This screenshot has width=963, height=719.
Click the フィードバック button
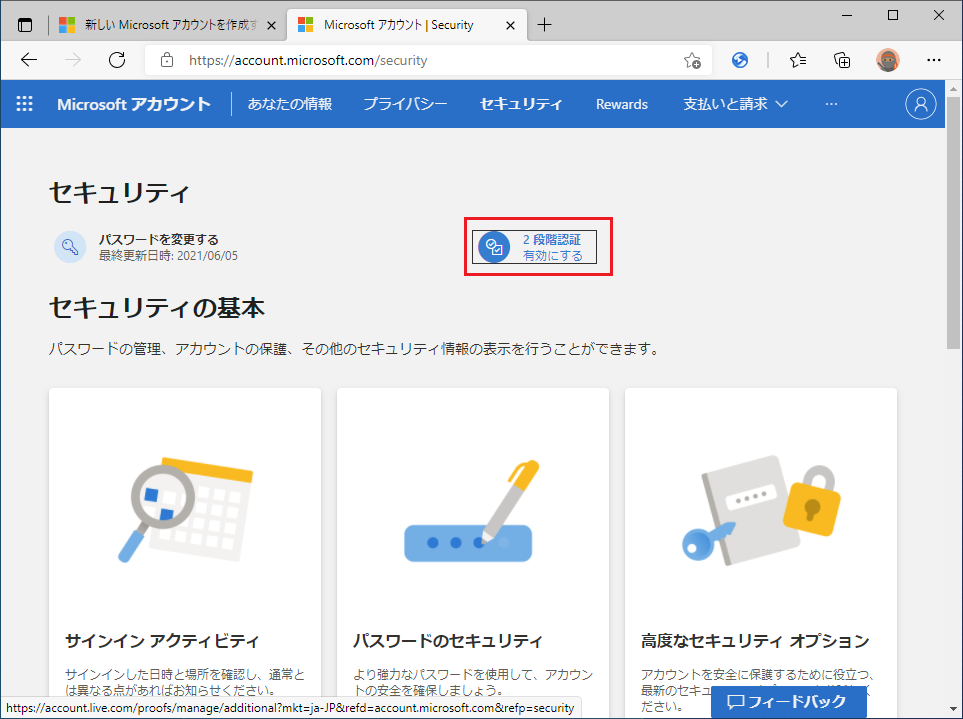[x=789, y=702]
